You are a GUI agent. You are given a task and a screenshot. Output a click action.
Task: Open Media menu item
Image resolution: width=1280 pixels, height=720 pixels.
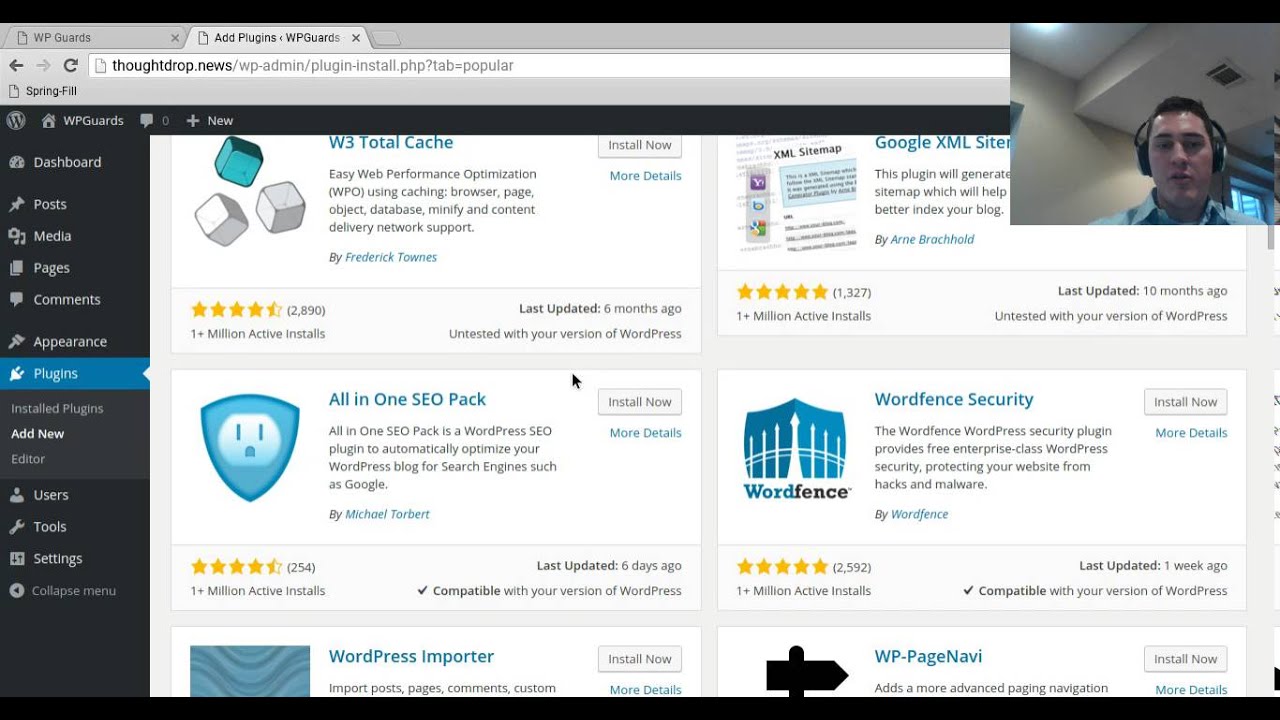tap(75, 236)
